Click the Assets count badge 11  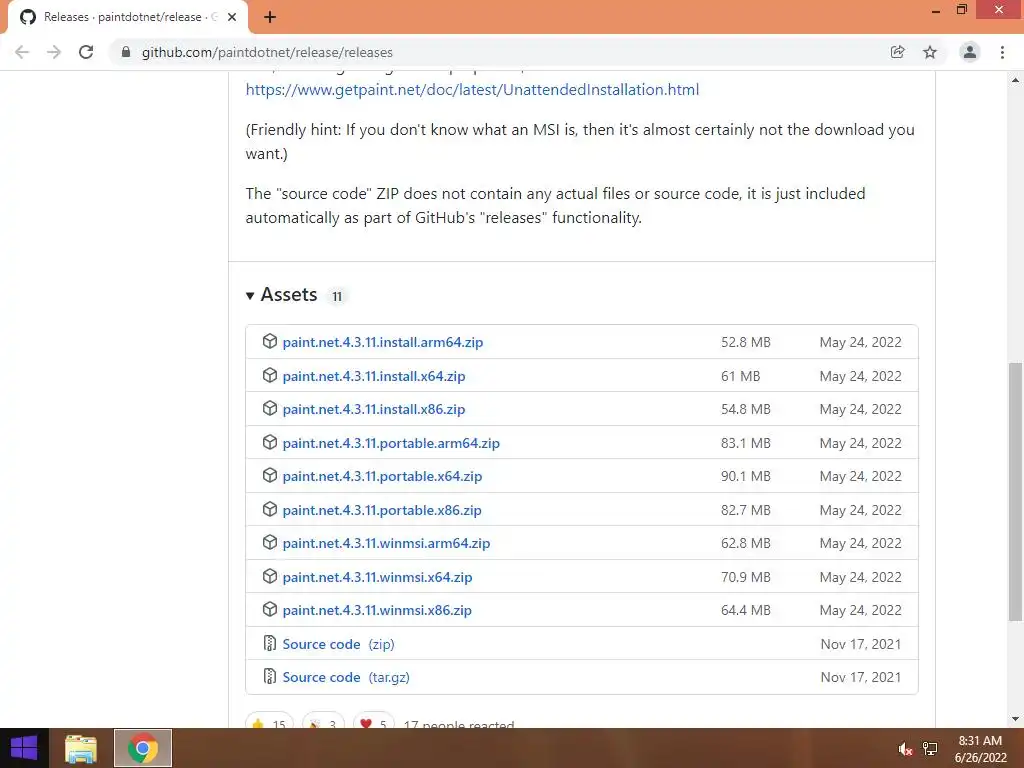tap(337, 296)
